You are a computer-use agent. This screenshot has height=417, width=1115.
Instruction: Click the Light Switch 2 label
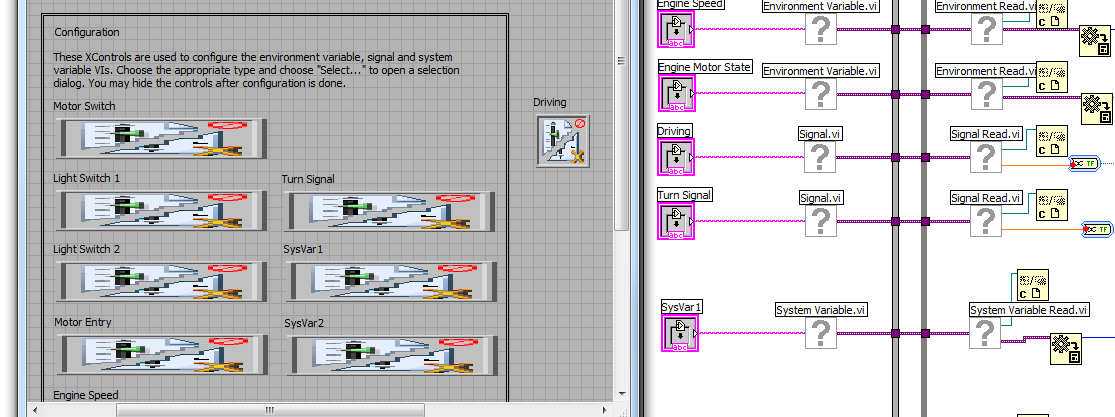[x=86, y=249]
